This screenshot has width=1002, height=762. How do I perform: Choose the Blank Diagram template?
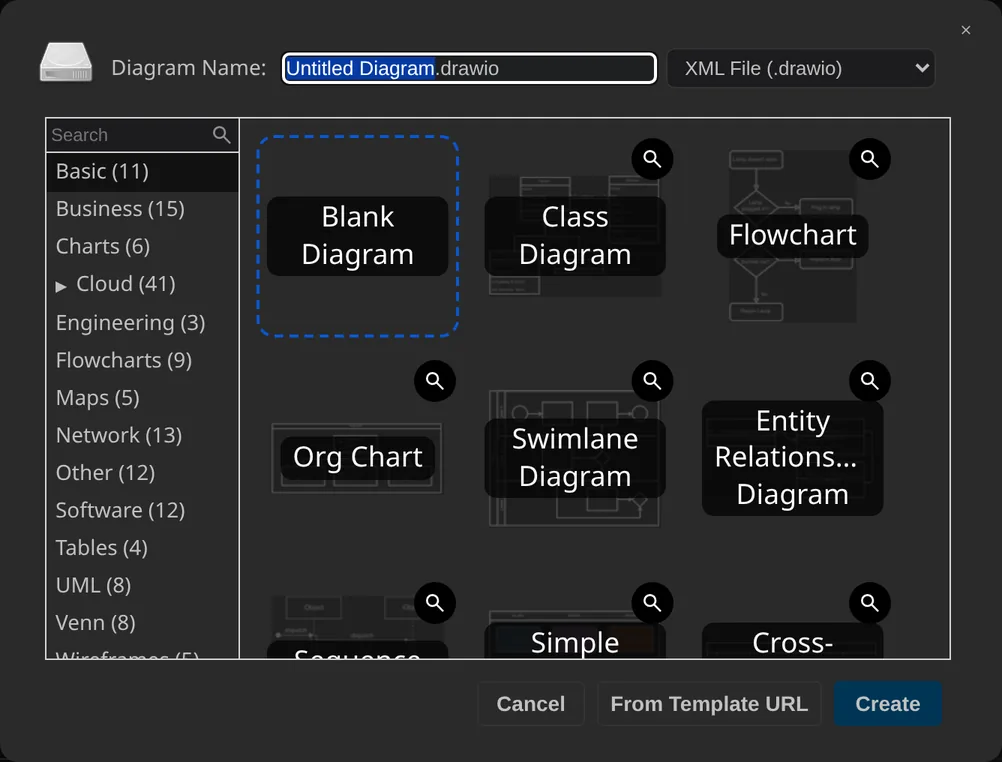pos(358,236)
